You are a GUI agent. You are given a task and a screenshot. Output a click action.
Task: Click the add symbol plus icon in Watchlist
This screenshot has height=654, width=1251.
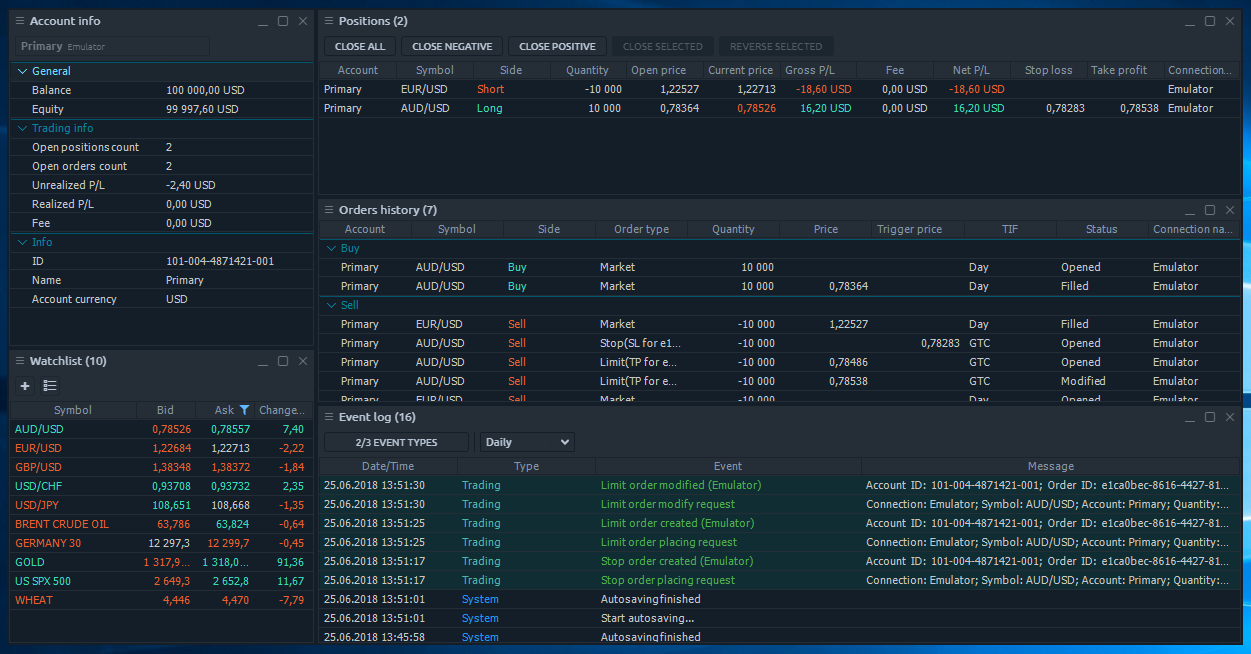25,386
